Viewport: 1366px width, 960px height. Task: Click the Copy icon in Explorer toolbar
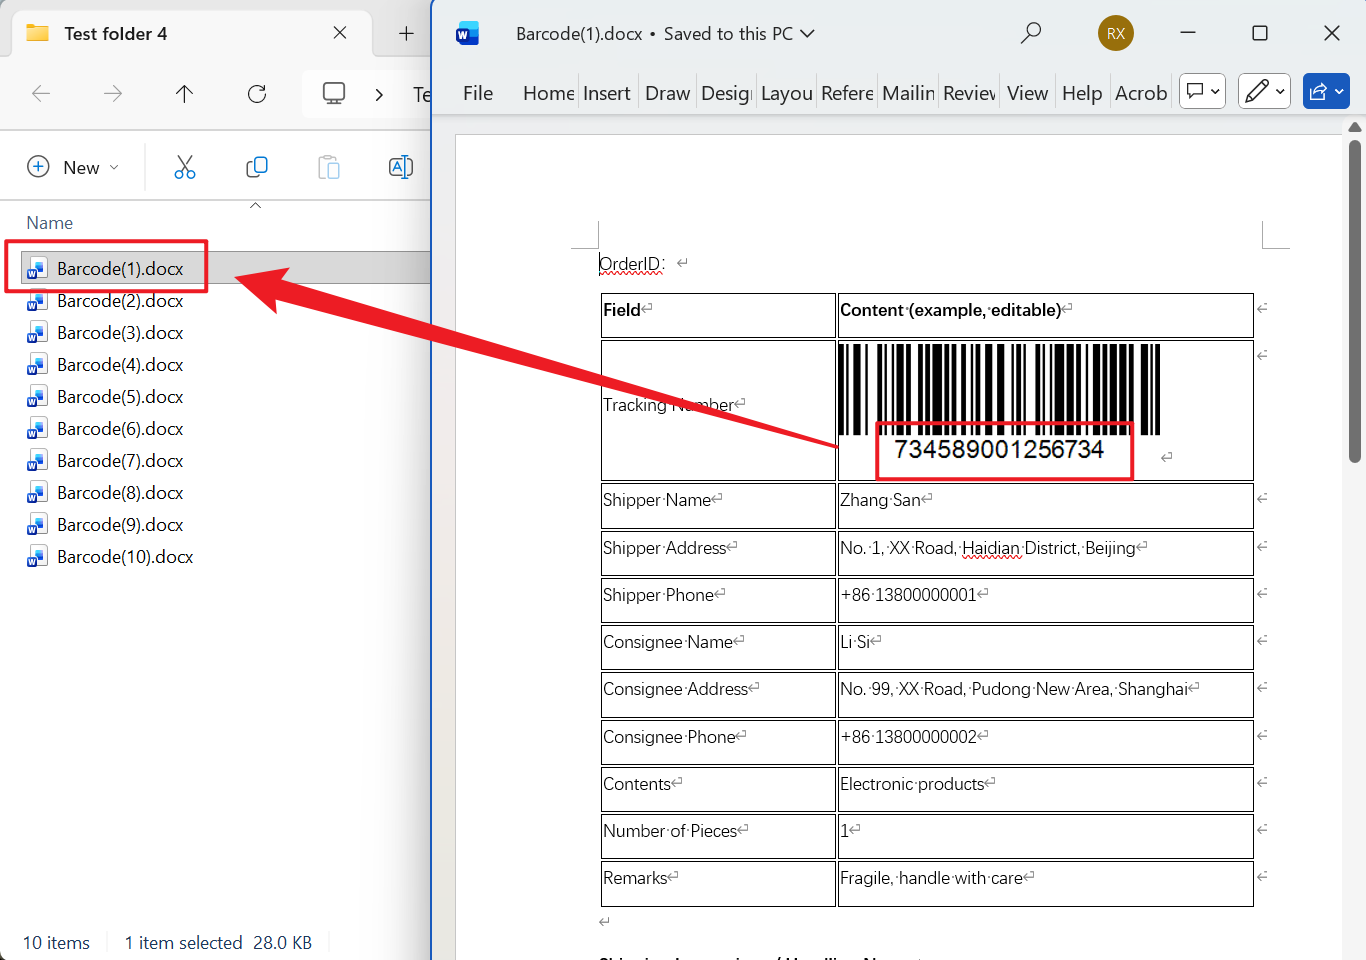(x=257, y=167)
